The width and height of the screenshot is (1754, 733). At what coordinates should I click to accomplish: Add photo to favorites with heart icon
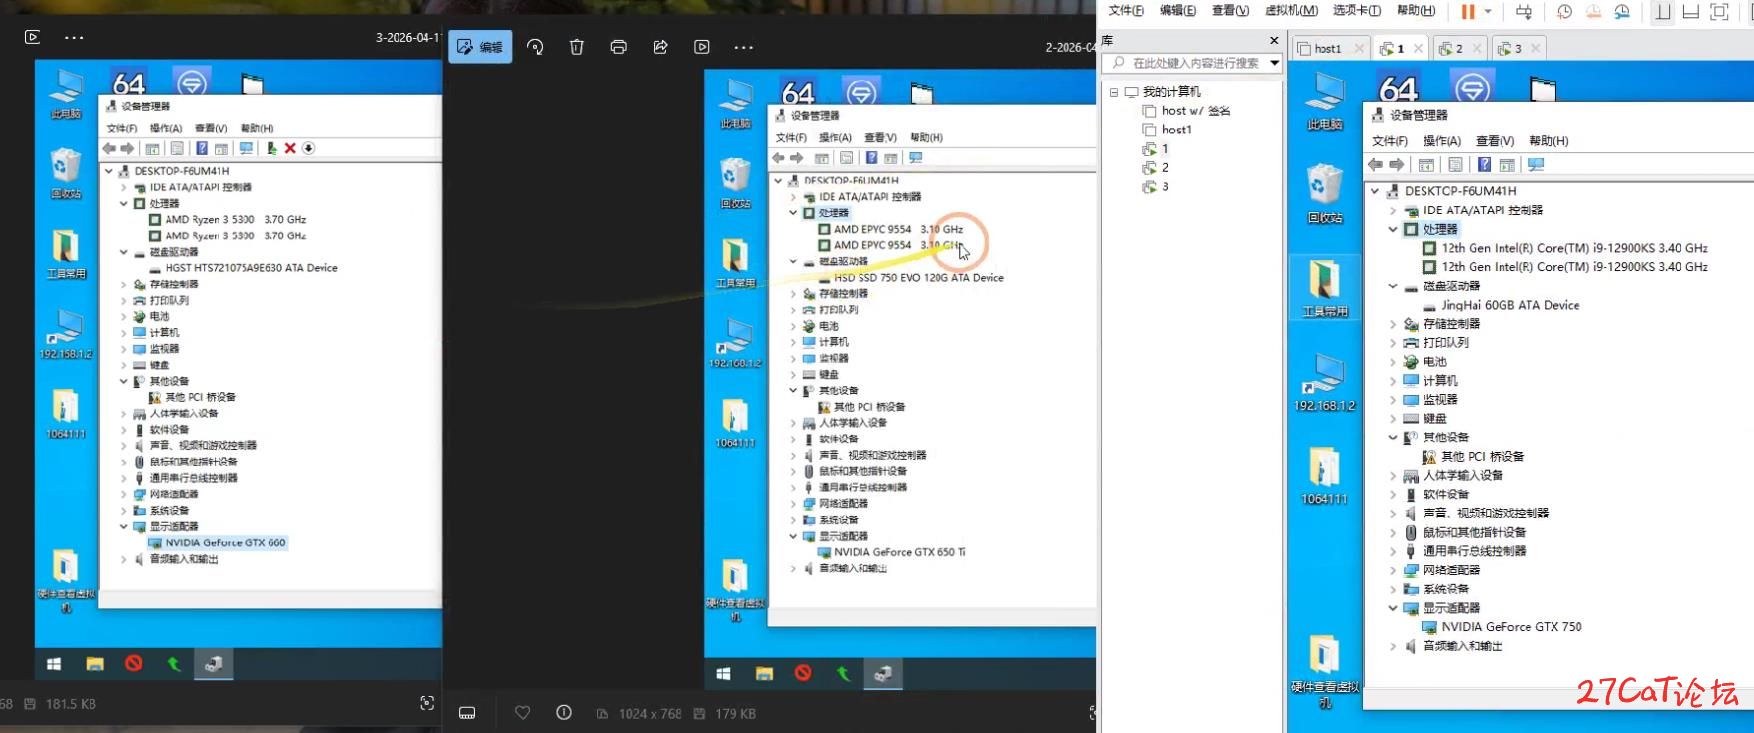pyautogui.click(x=522, y=713)
